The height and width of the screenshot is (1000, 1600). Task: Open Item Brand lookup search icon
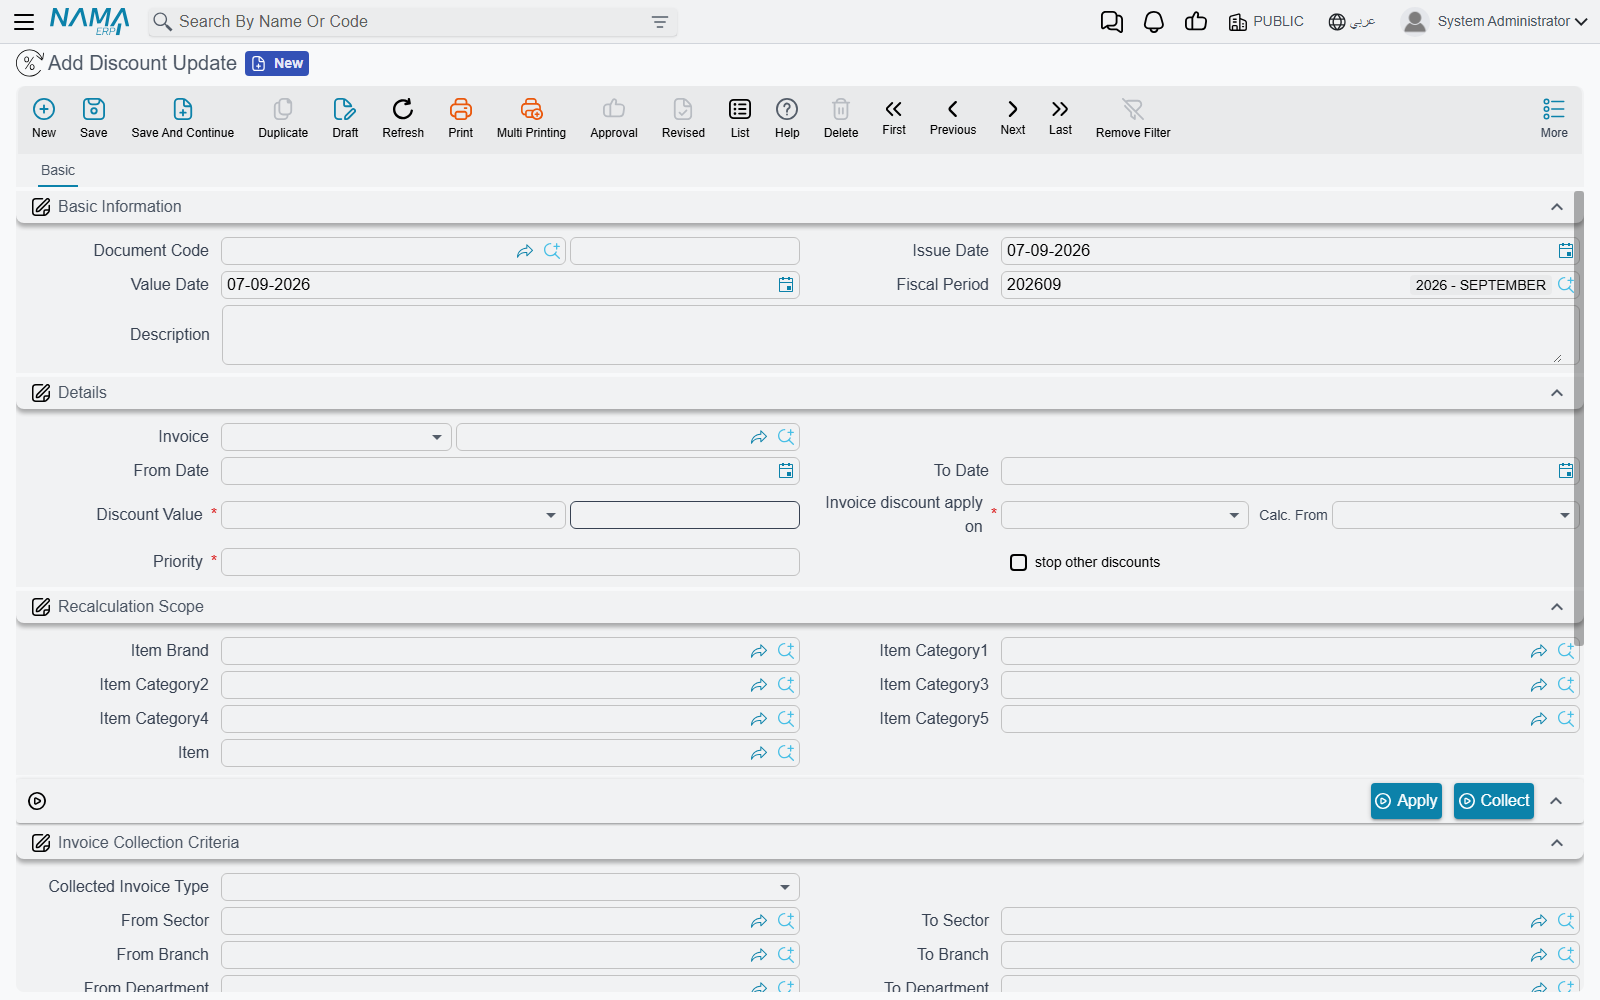pyautogui.click(x=786, y=651)
